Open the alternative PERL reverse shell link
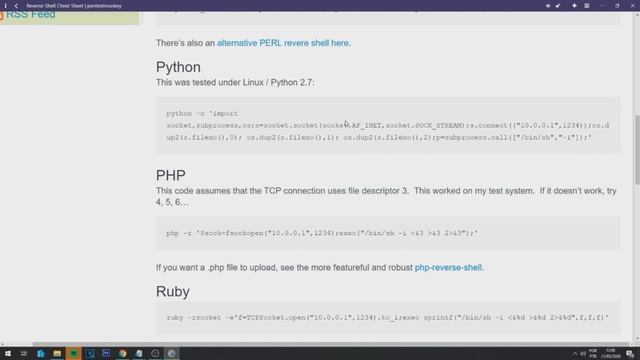Image resolution: width=640 pixels, height=360 pixels. tap(284, 43)
